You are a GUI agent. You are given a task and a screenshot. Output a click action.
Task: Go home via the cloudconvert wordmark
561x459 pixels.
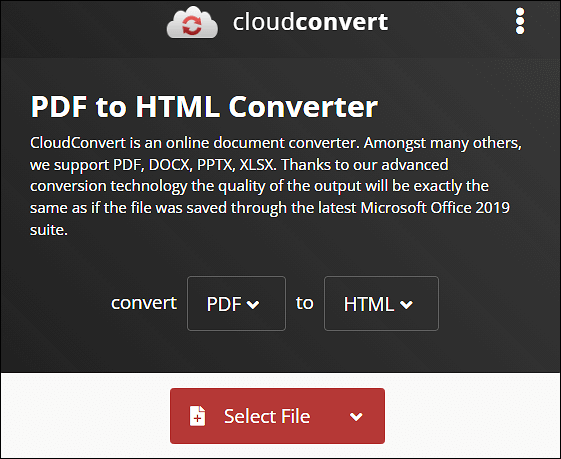click(x=310, y=22)
